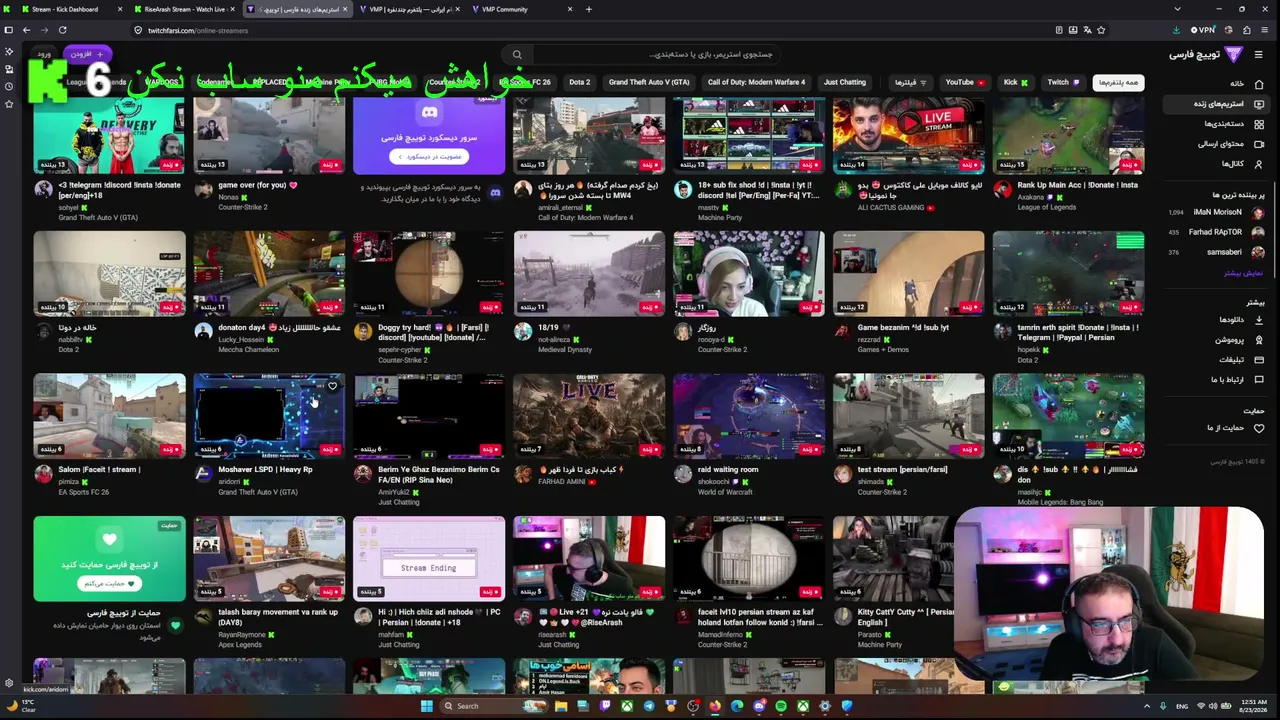Open the Windows Start menu
The height and width of the screenshot is (720, 1280).
(427, 706)
